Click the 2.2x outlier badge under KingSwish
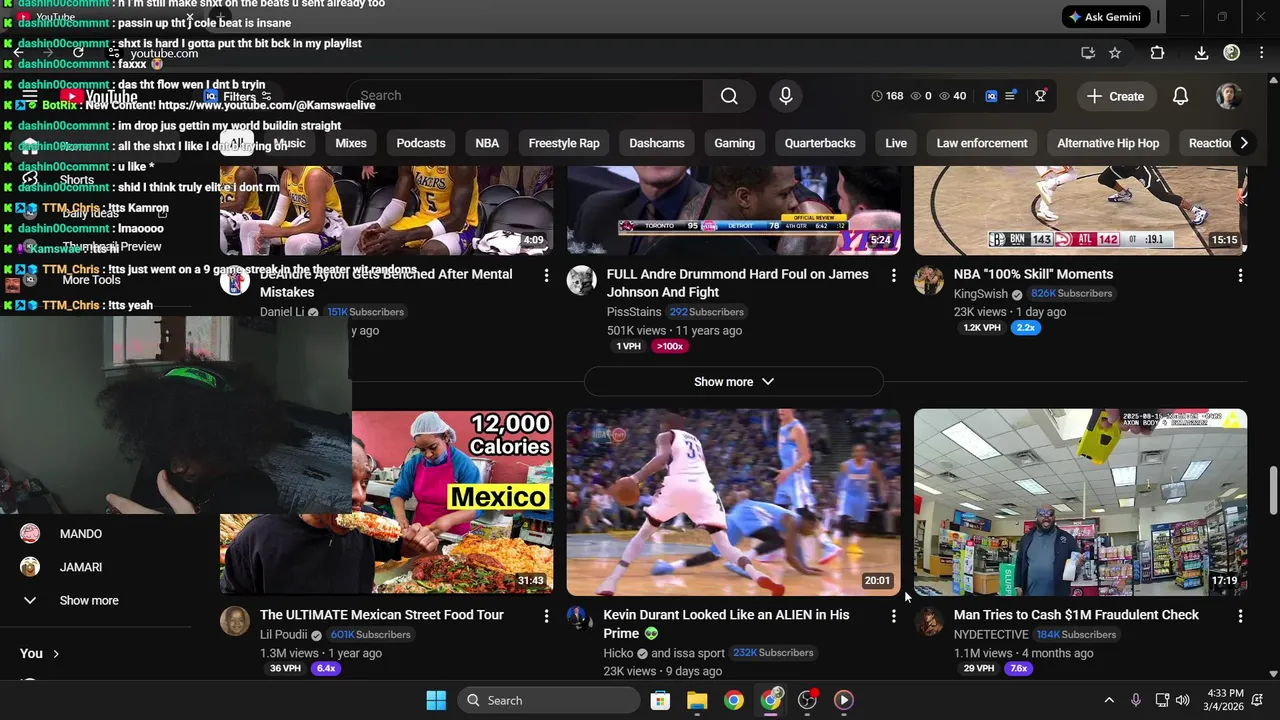Screen dimensions: 1280x720 tap(1025, 328)
